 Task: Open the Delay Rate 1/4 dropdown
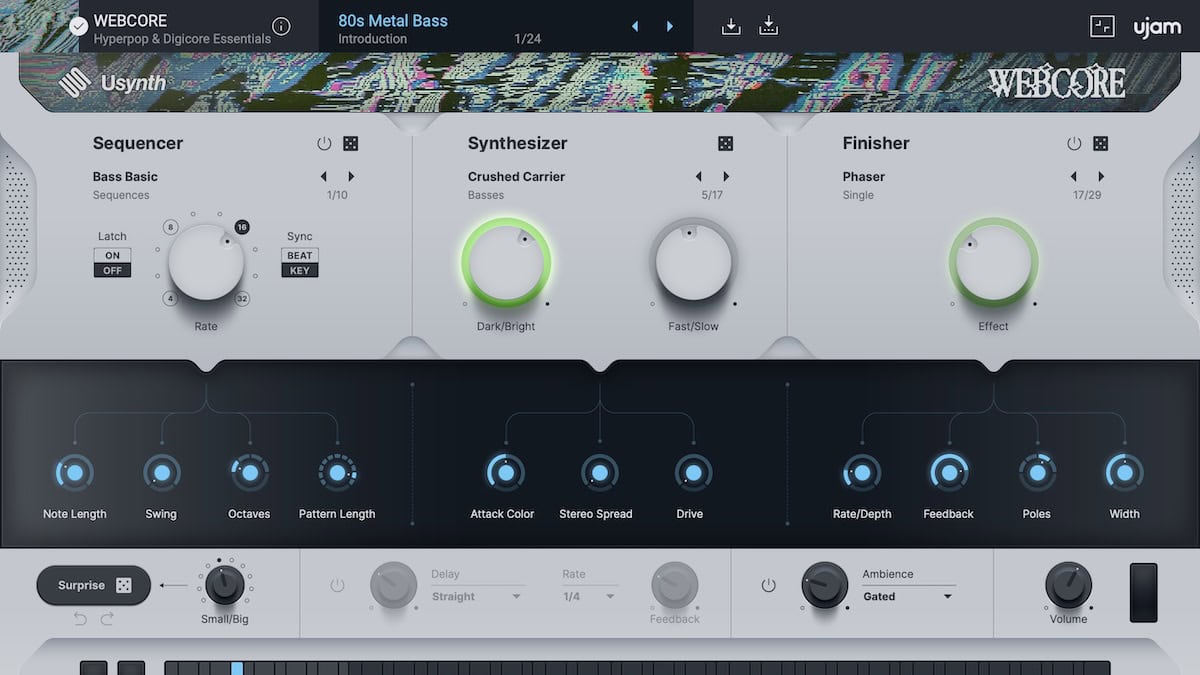point(589,597)
